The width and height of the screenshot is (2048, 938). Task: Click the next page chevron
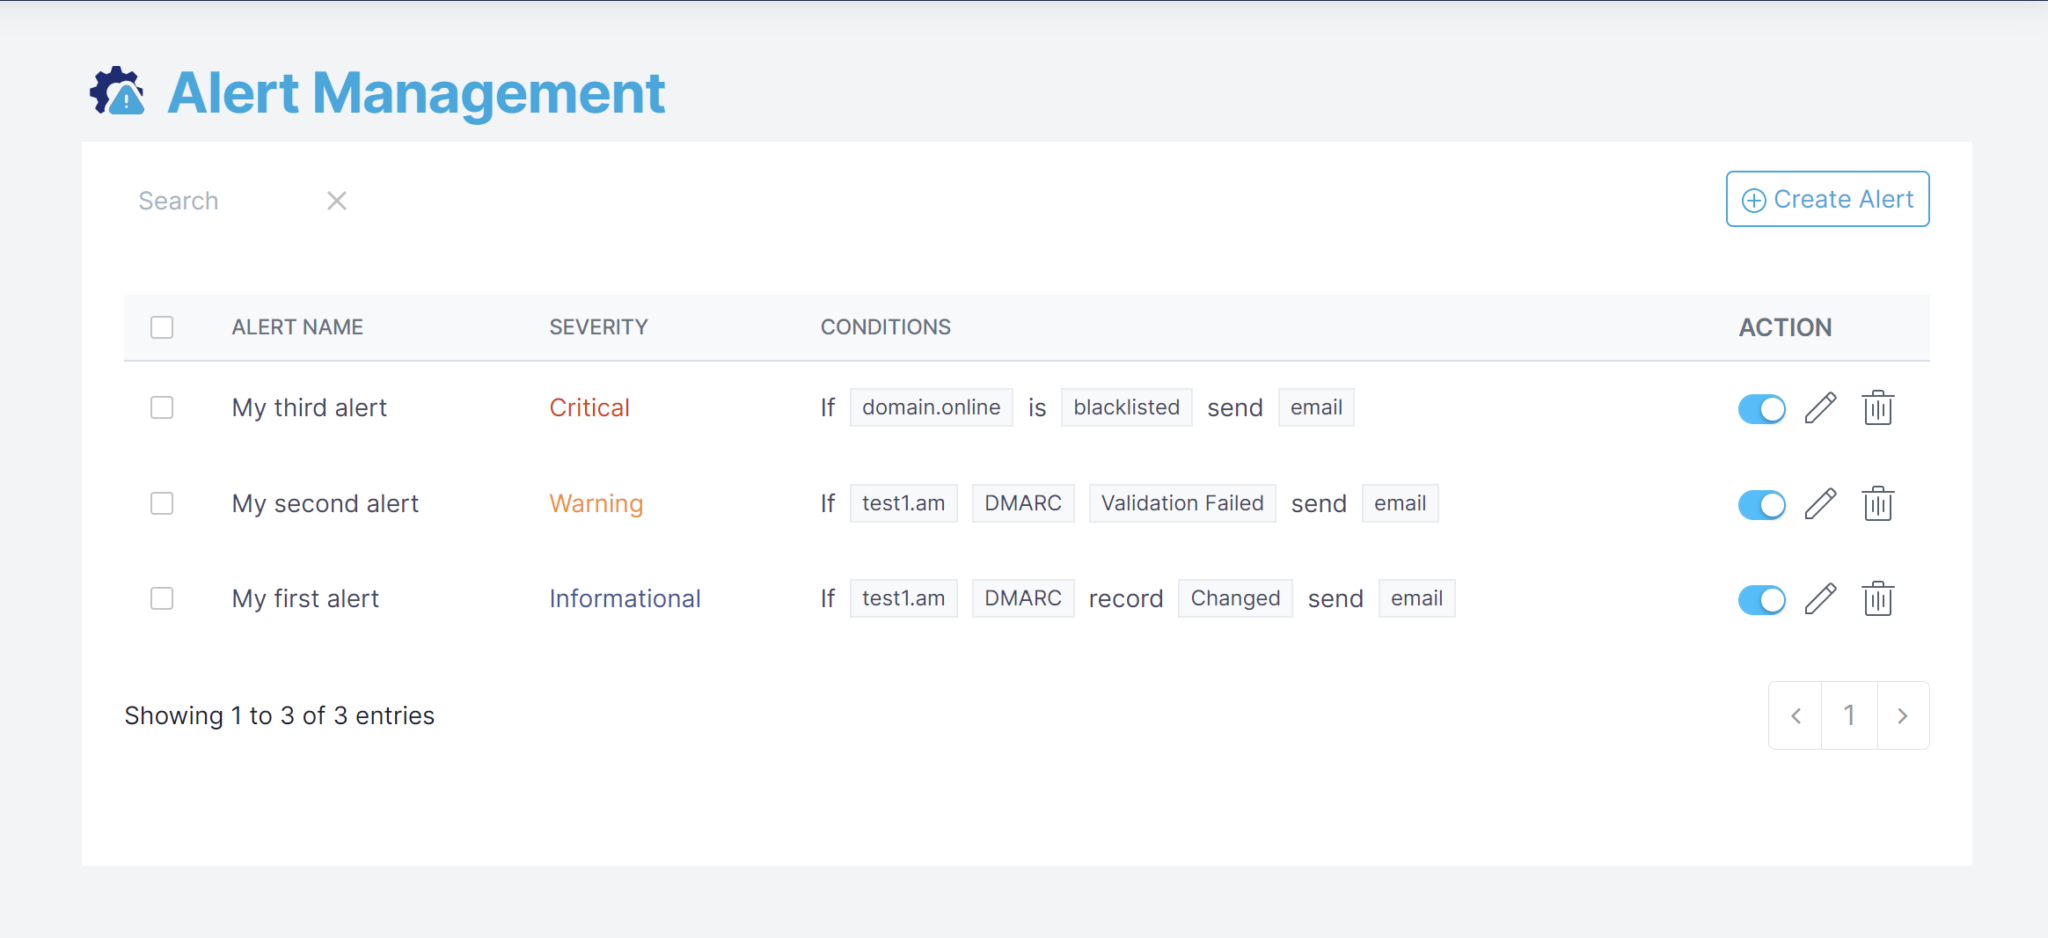1902,715
